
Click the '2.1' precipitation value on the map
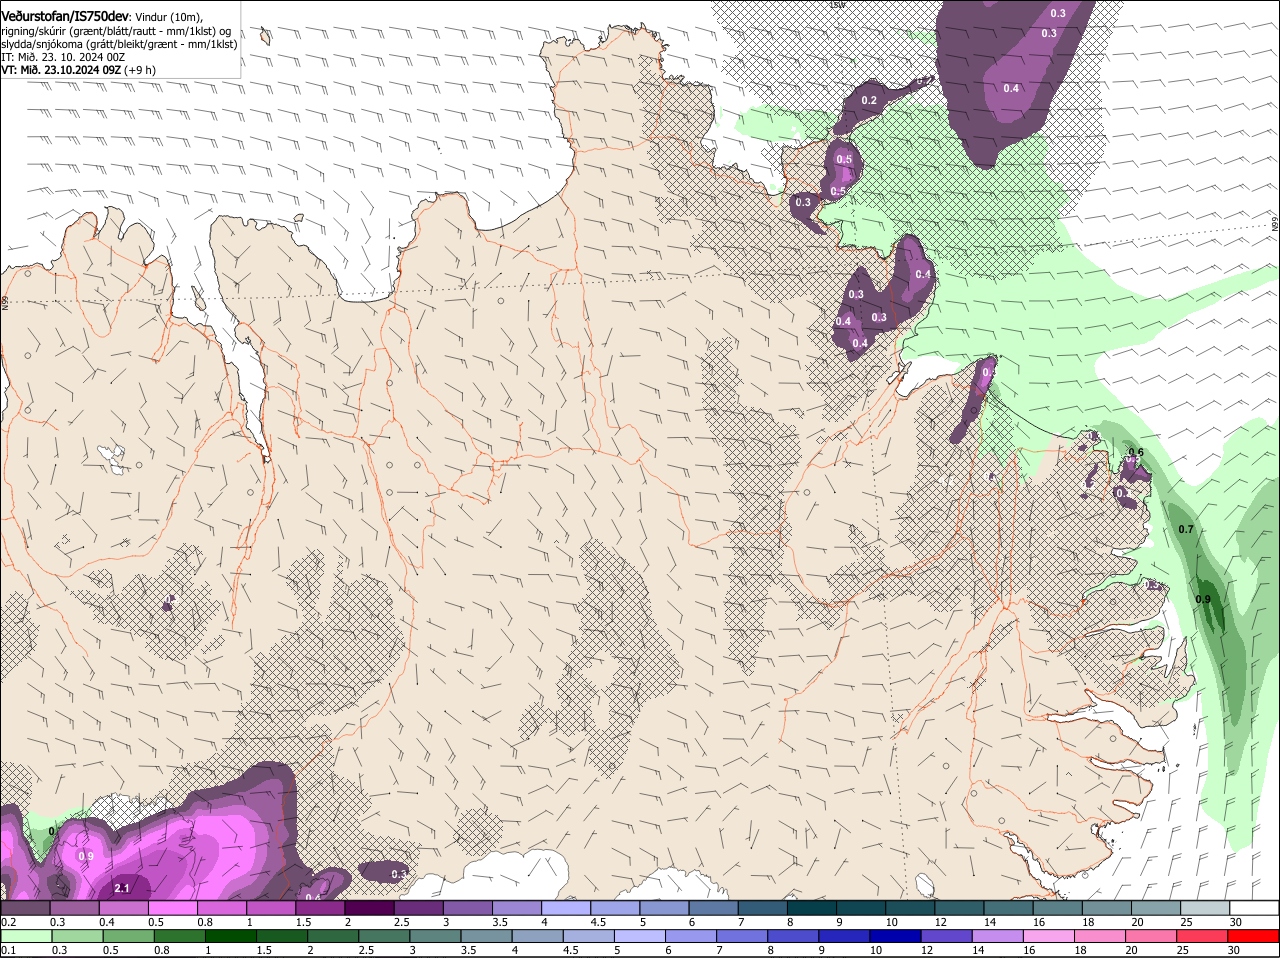click(x=123, y=888)
